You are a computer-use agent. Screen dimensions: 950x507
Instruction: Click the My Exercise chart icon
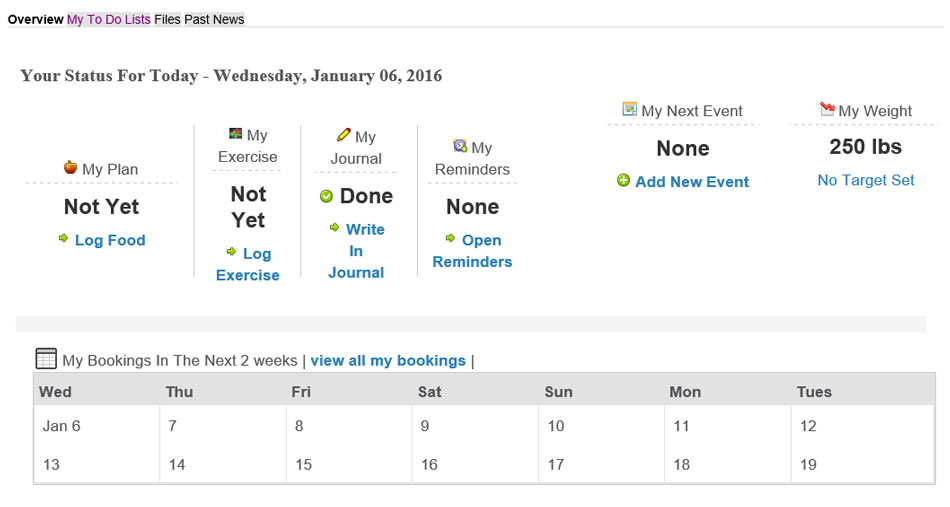tap(236, 133)
